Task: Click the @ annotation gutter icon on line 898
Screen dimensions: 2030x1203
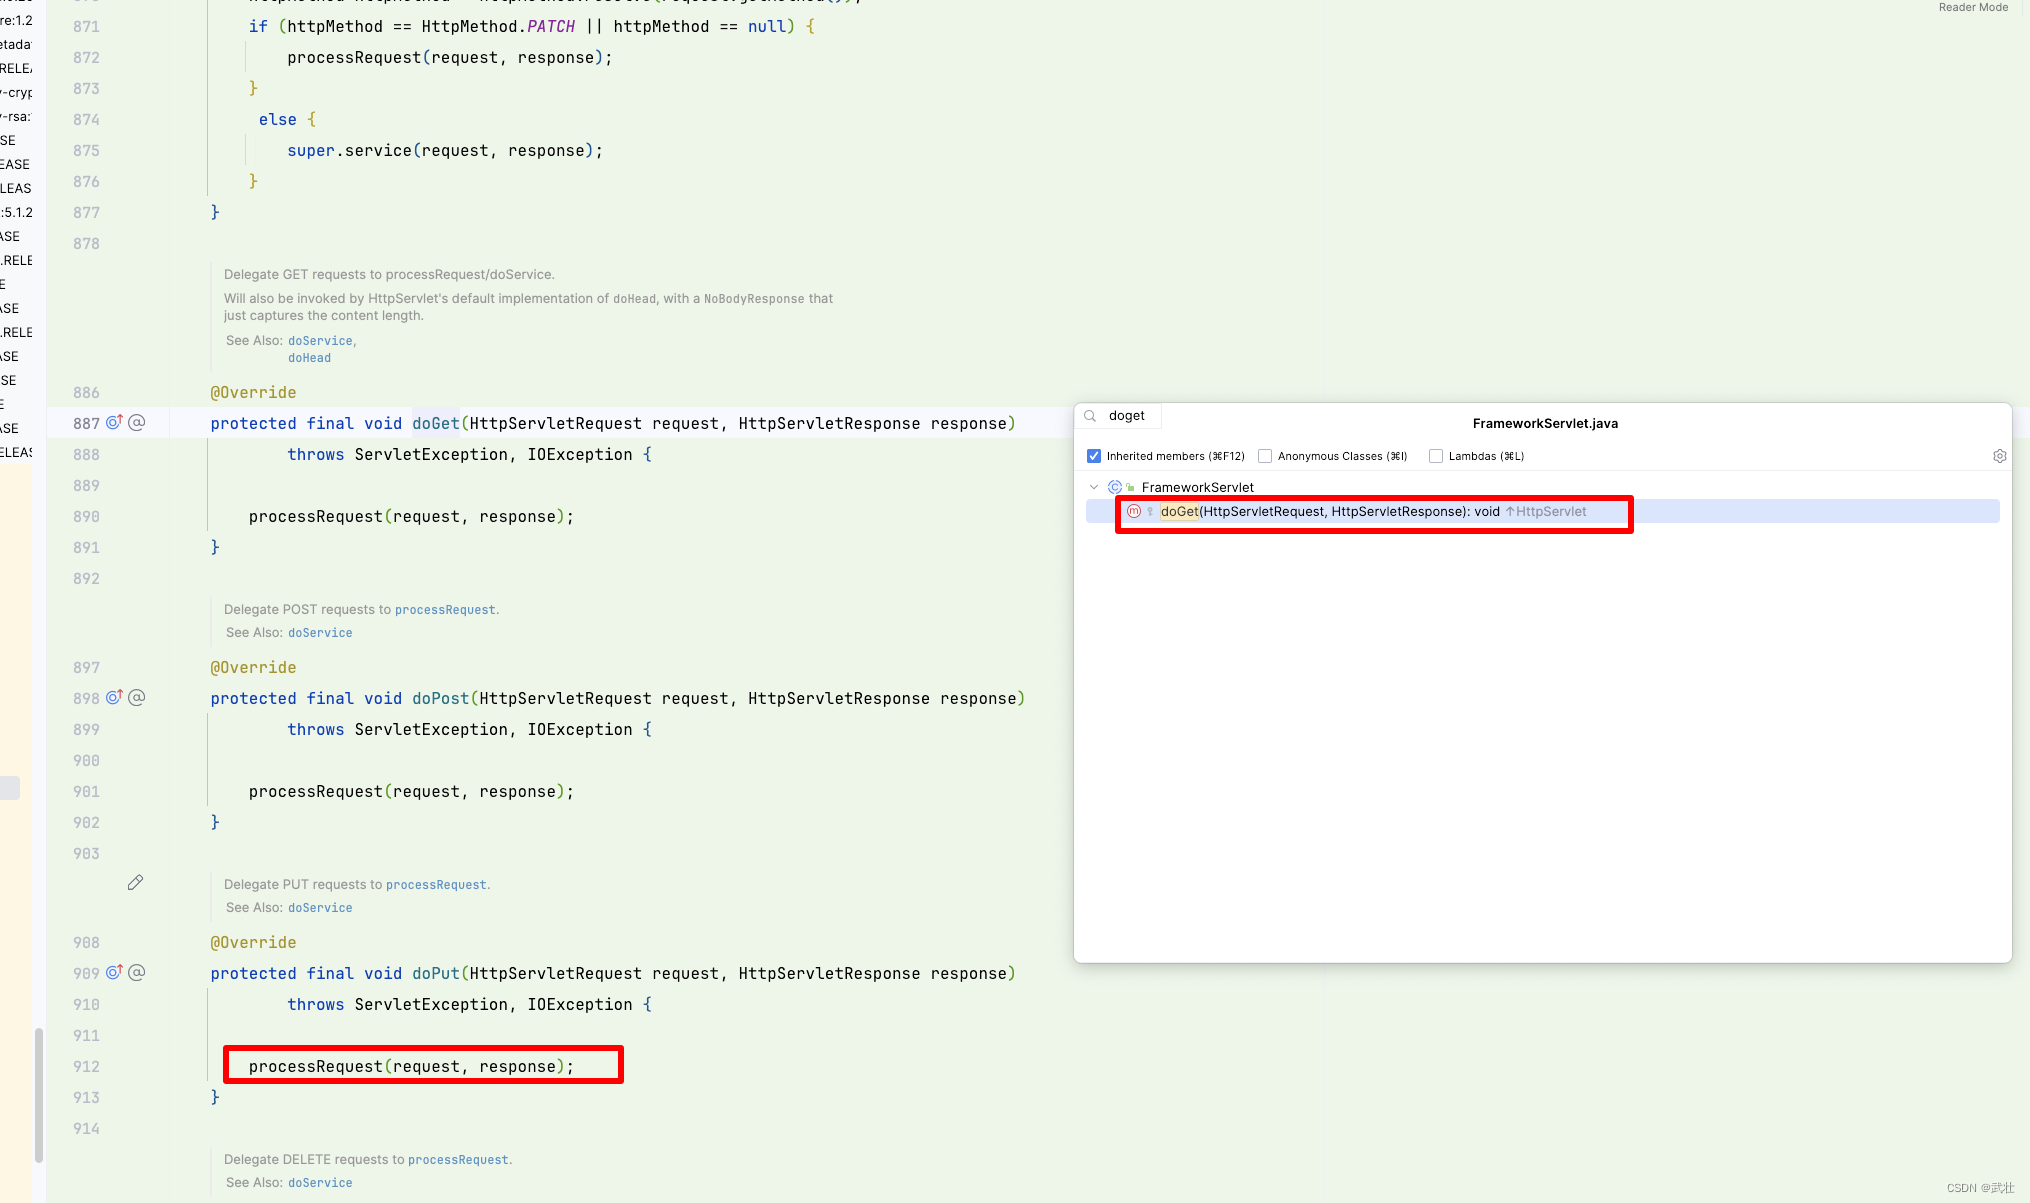Action: coord(137,697)
